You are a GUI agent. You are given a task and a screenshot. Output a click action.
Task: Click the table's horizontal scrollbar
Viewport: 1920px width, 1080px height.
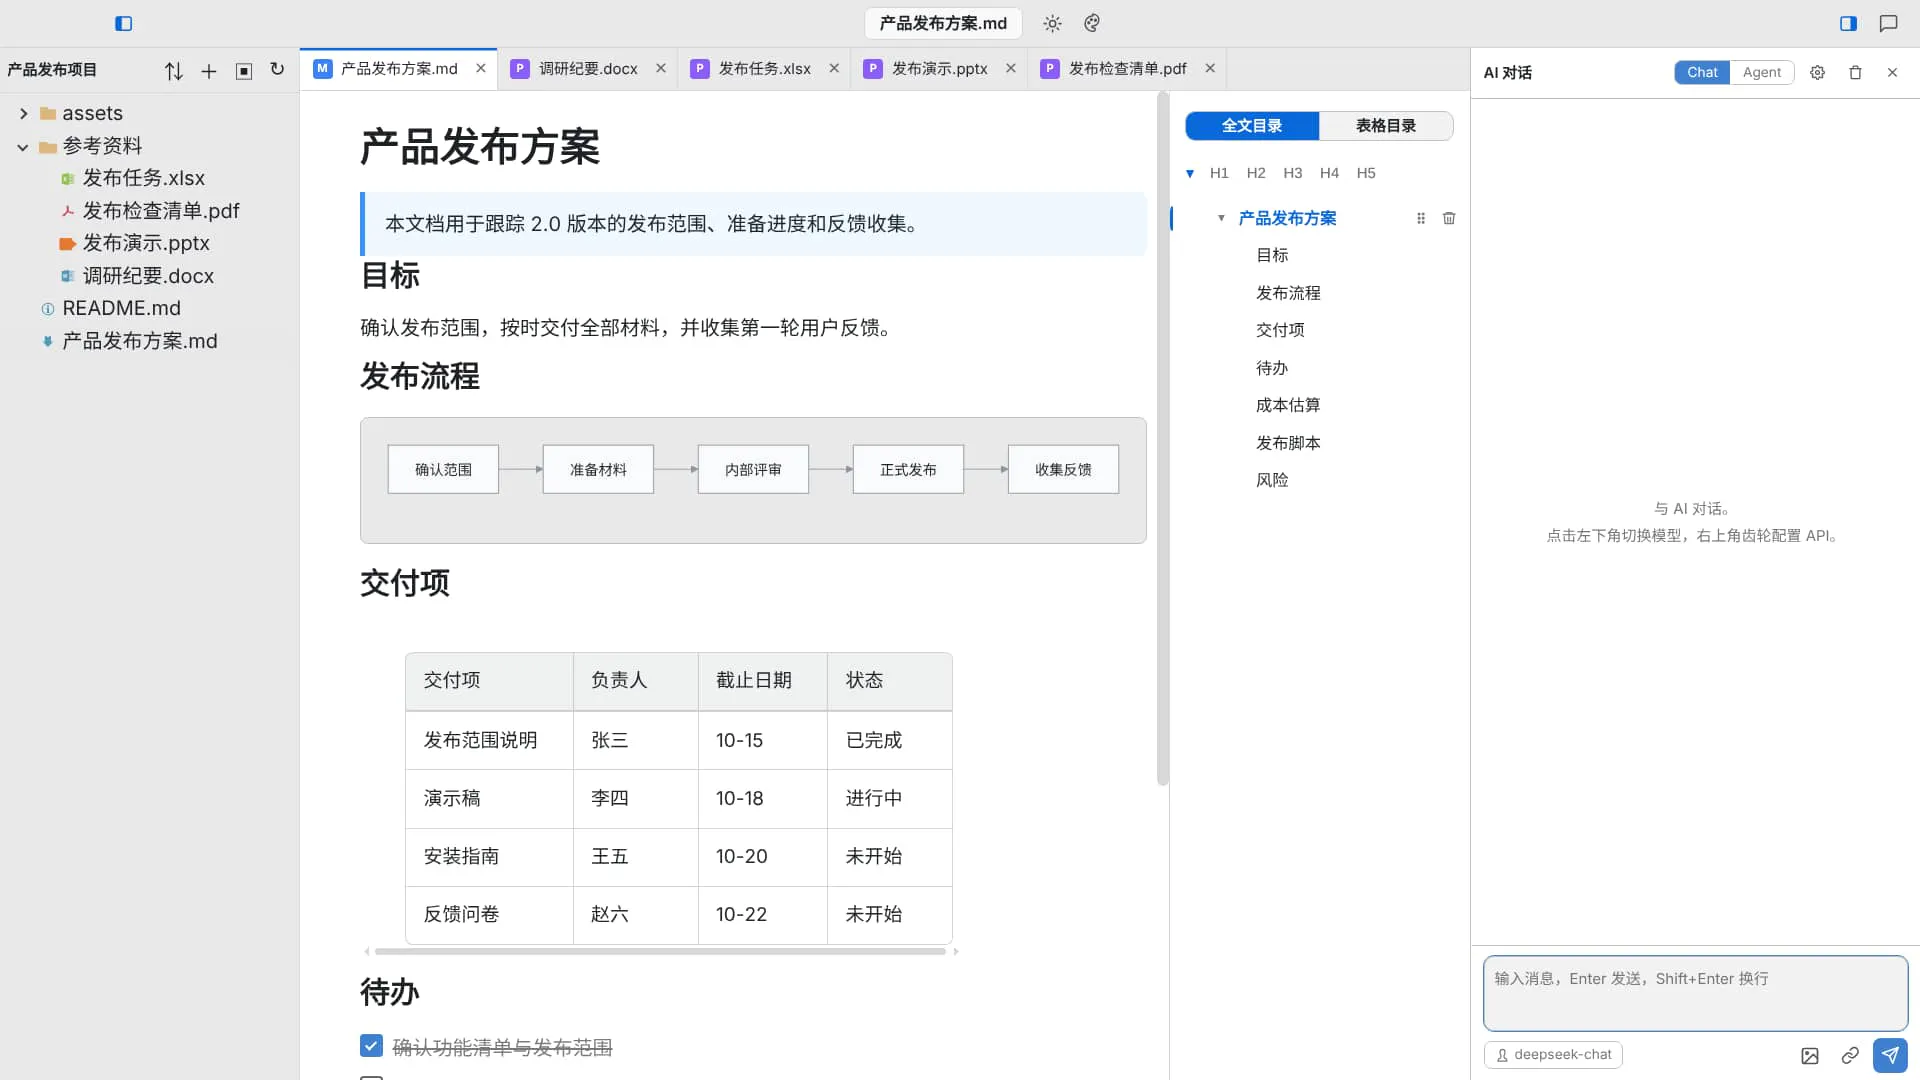(x=660, y=952)
